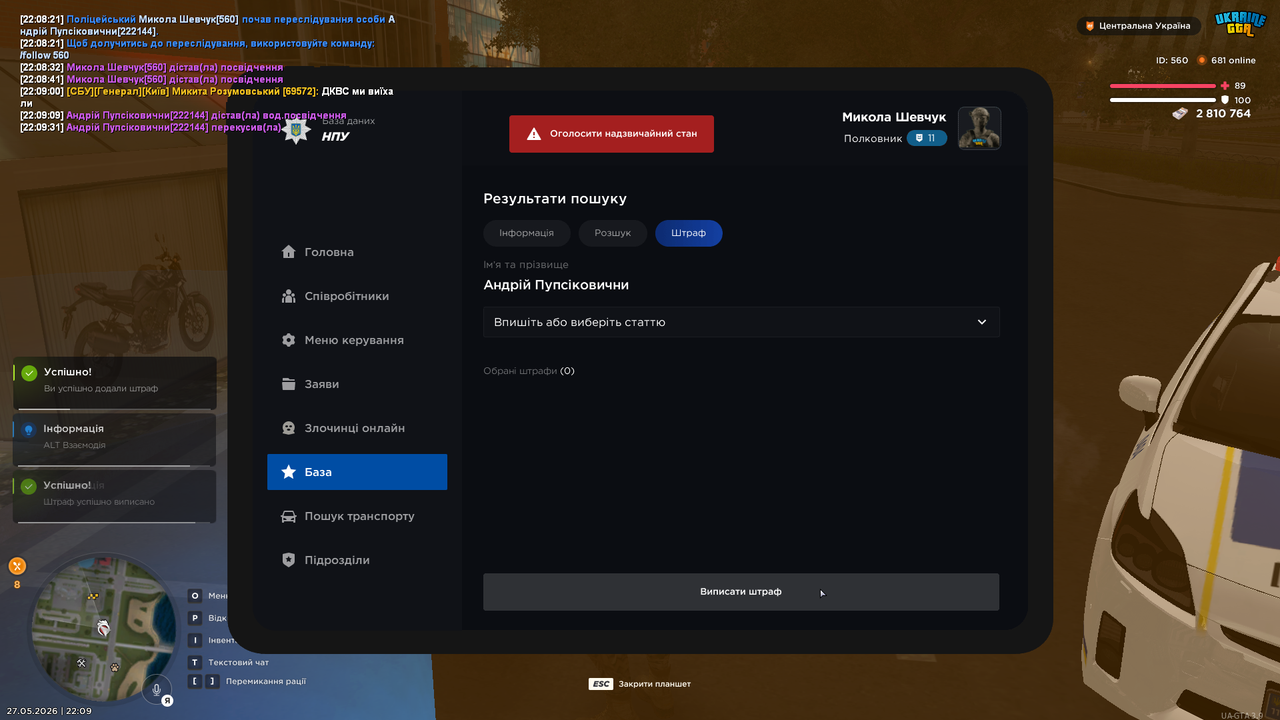This screenshot has width=1280, height=720.
Task: Open Меню керування section
Action: (357, 340)
